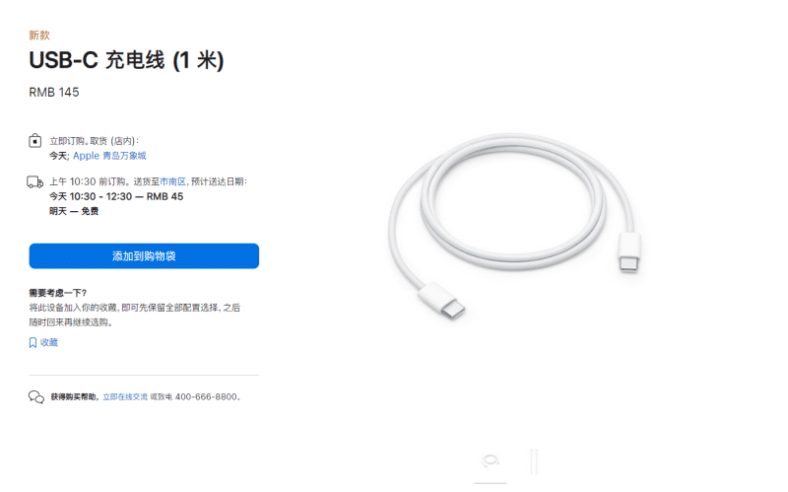Image resolution: width=788 pixels, height=492 pixels.
Task: Click the 今天 10:30 - 12:30 delivery option
Action: (x=116, y=196)
